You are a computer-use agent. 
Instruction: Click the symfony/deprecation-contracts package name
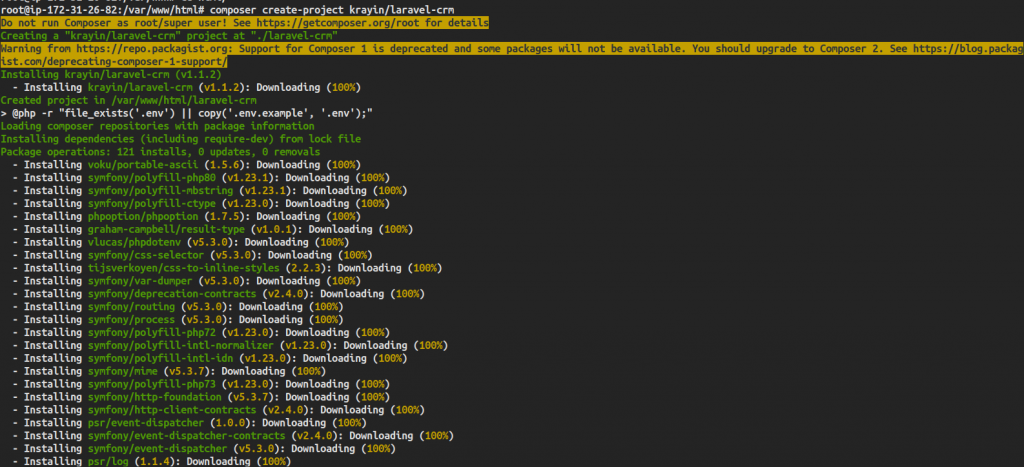(172, 294)
